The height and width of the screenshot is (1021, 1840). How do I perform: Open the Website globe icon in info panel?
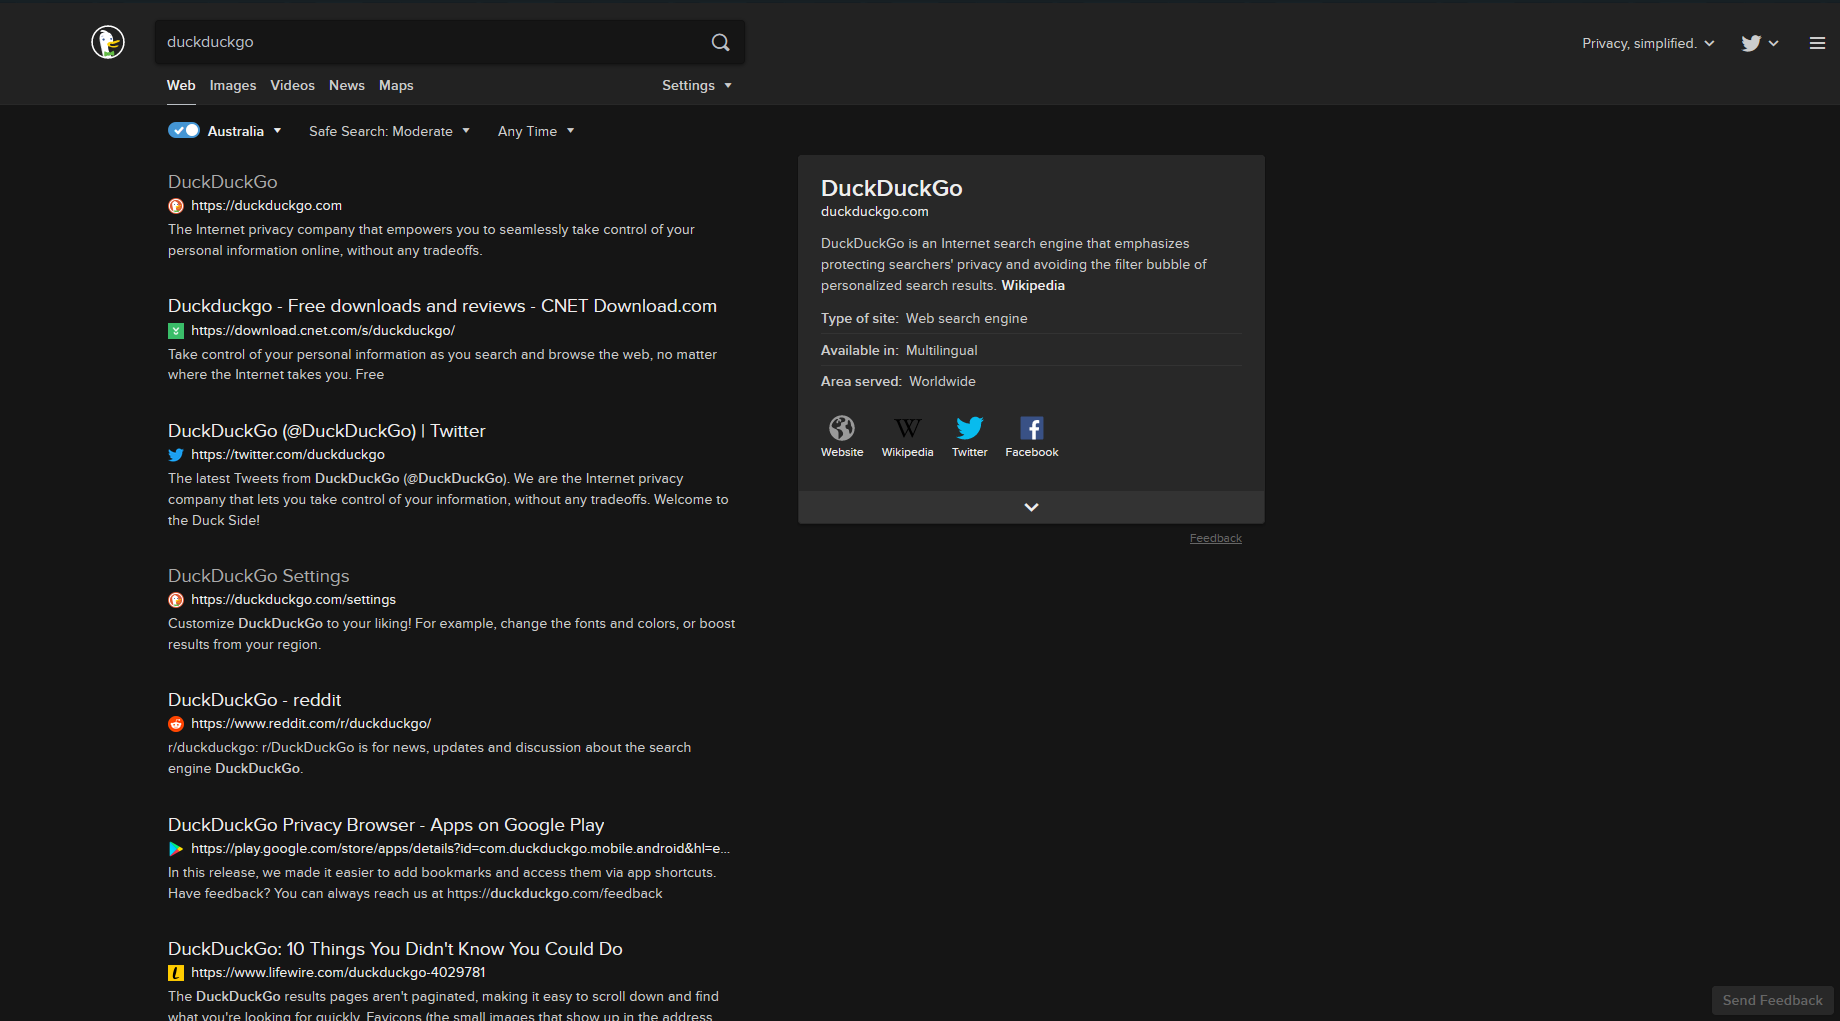tap(842, 428)
